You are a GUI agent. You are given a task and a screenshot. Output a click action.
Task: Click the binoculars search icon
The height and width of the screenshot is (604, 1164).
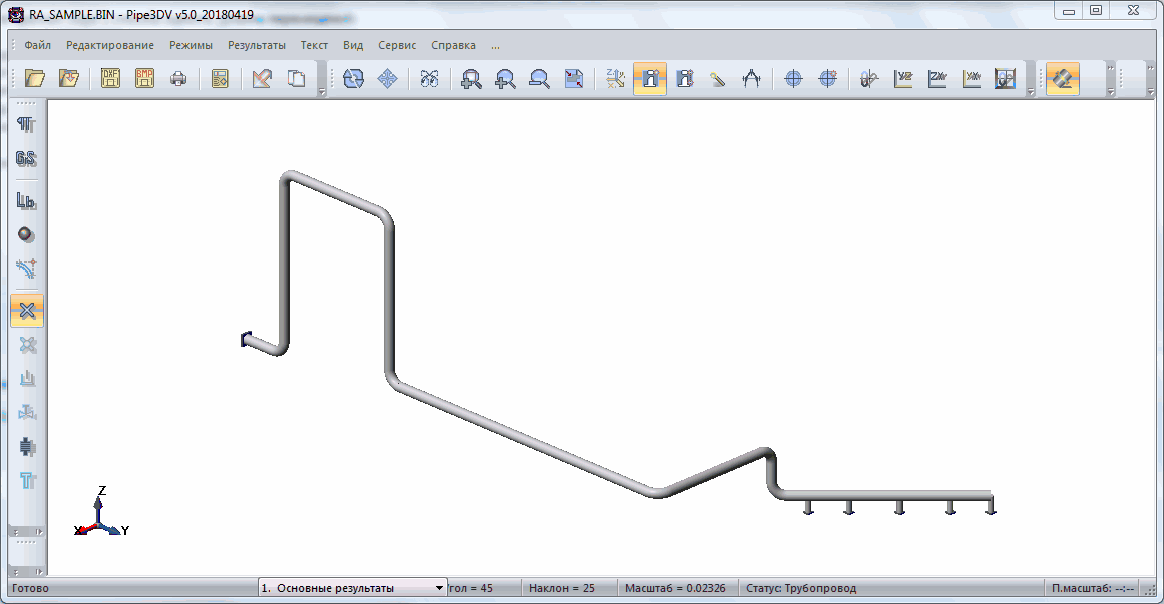(429, 79)
